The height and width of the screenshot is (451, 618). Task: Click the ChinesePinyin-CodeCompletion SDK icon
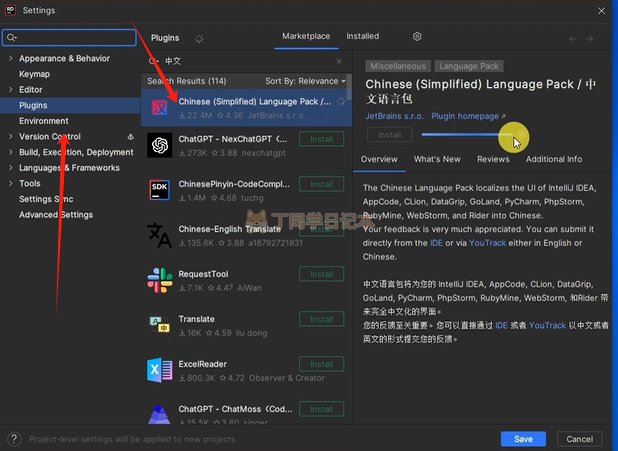[159, 190]
